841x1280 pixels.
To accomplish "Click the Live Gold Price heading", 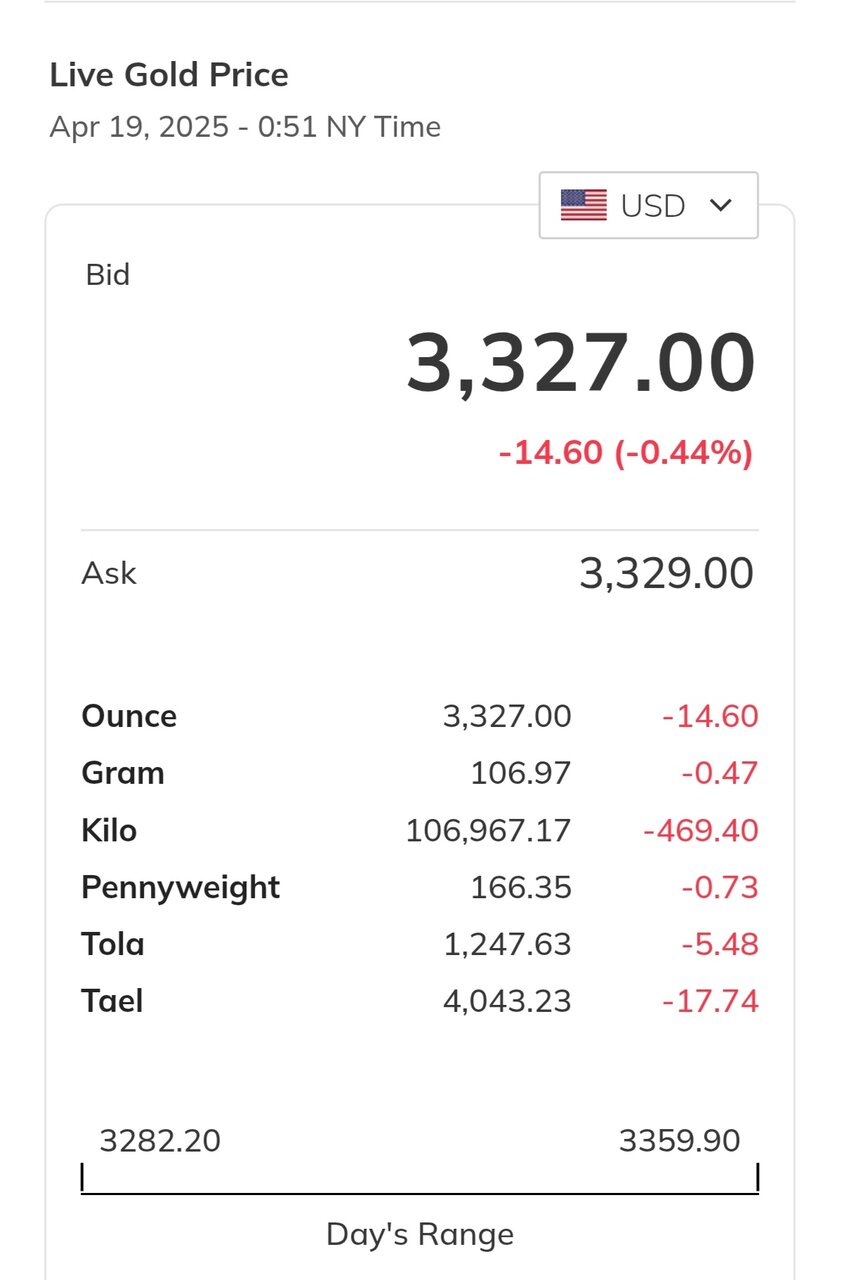I will [169, 75].
